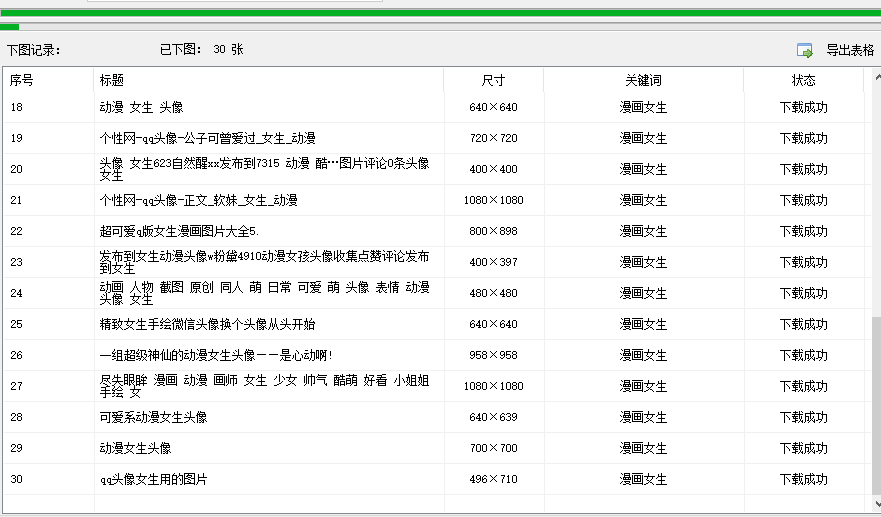
Task: Click sequence number 30
Action: 16,479
